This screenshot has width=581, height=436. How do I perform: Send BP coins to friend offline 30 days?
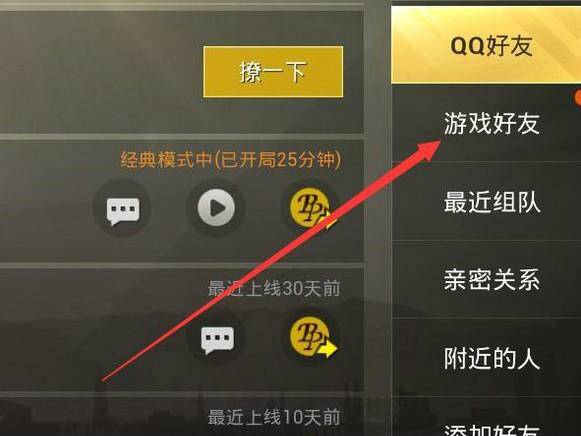pyautogui.click(x=311, y=338)
